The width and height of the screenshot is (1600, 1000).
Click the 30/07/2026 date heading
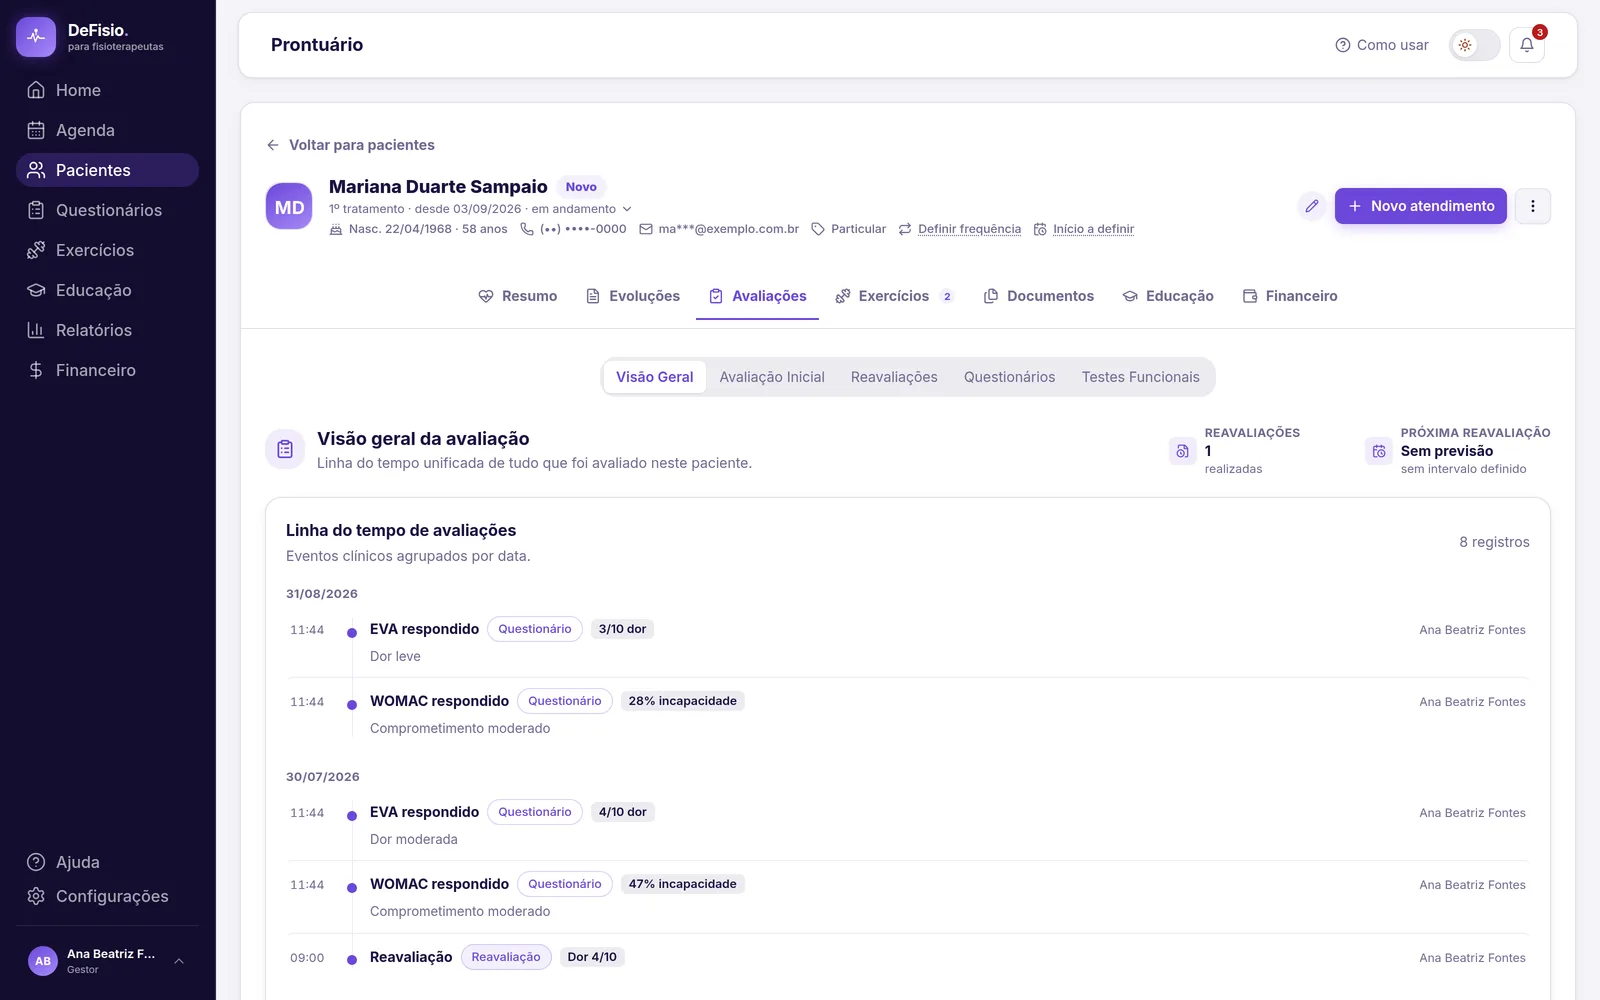(322, 777)
